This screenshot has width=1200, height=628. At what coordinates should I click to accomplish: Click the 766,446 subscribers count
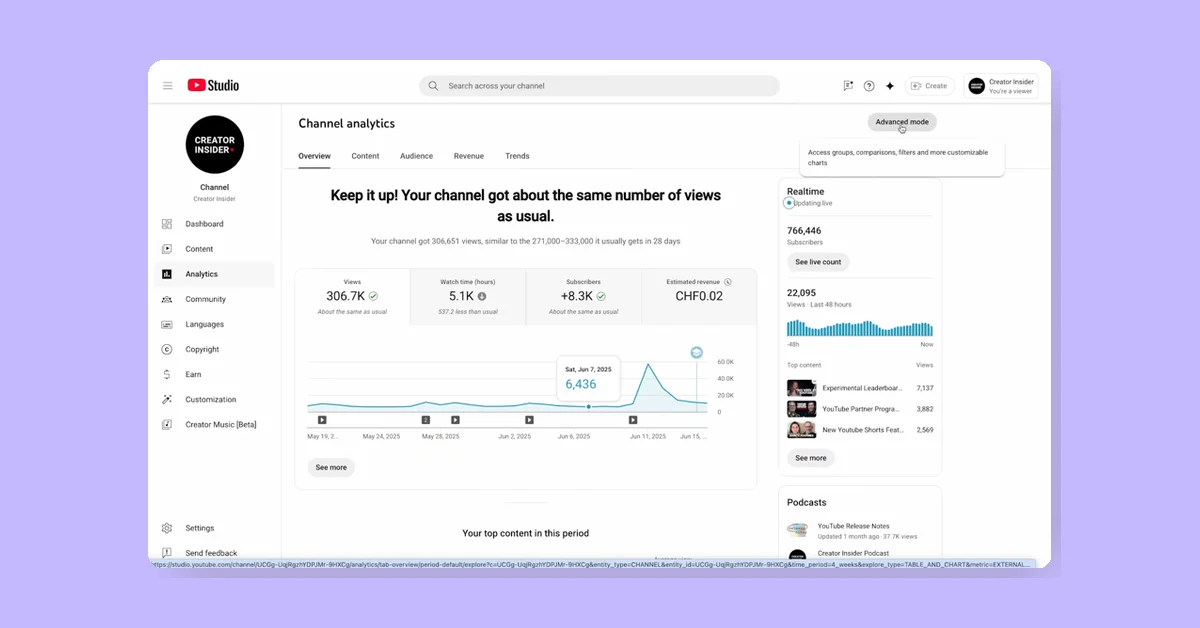coord(804,231)
